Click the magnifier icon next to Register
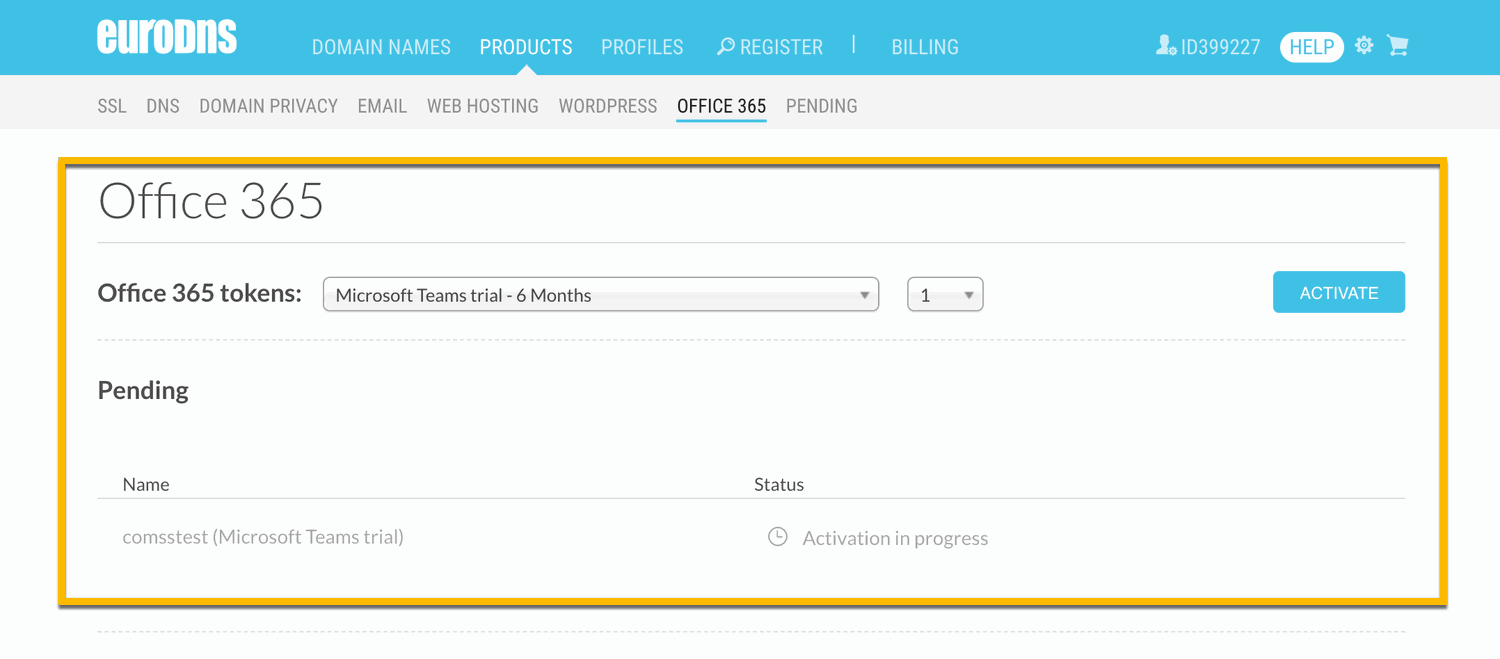Viewport: 1500px width, 659px height. [726, 47]
